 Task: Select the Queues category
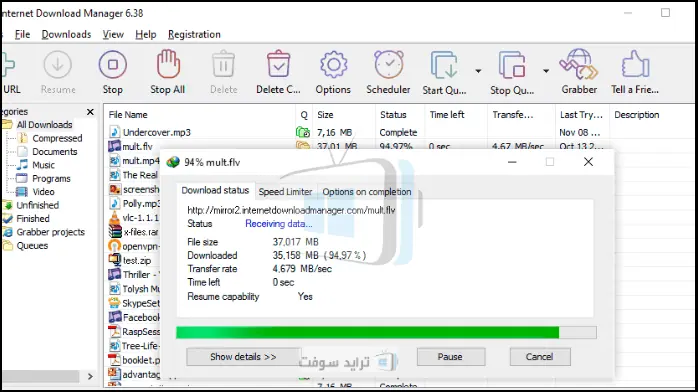tap(32, 246)
